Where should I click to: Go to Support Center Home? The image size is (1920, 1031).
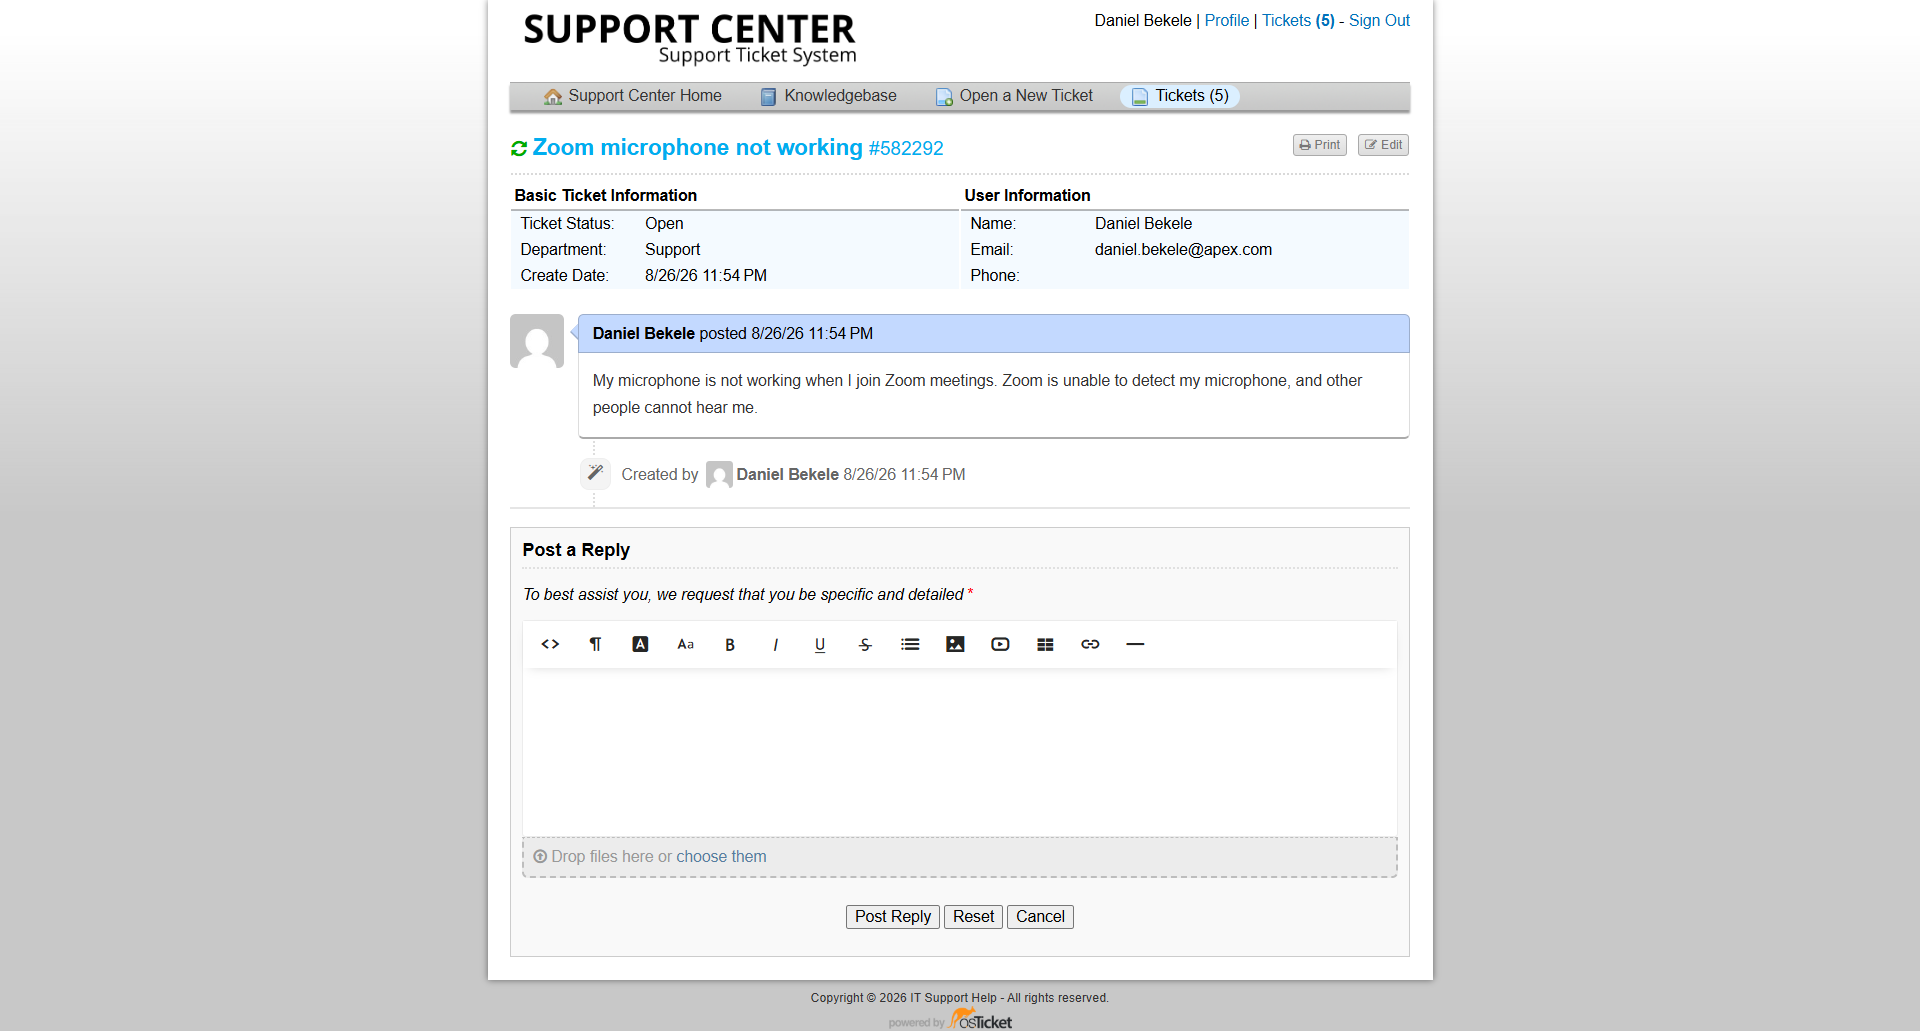pos(633,96)
